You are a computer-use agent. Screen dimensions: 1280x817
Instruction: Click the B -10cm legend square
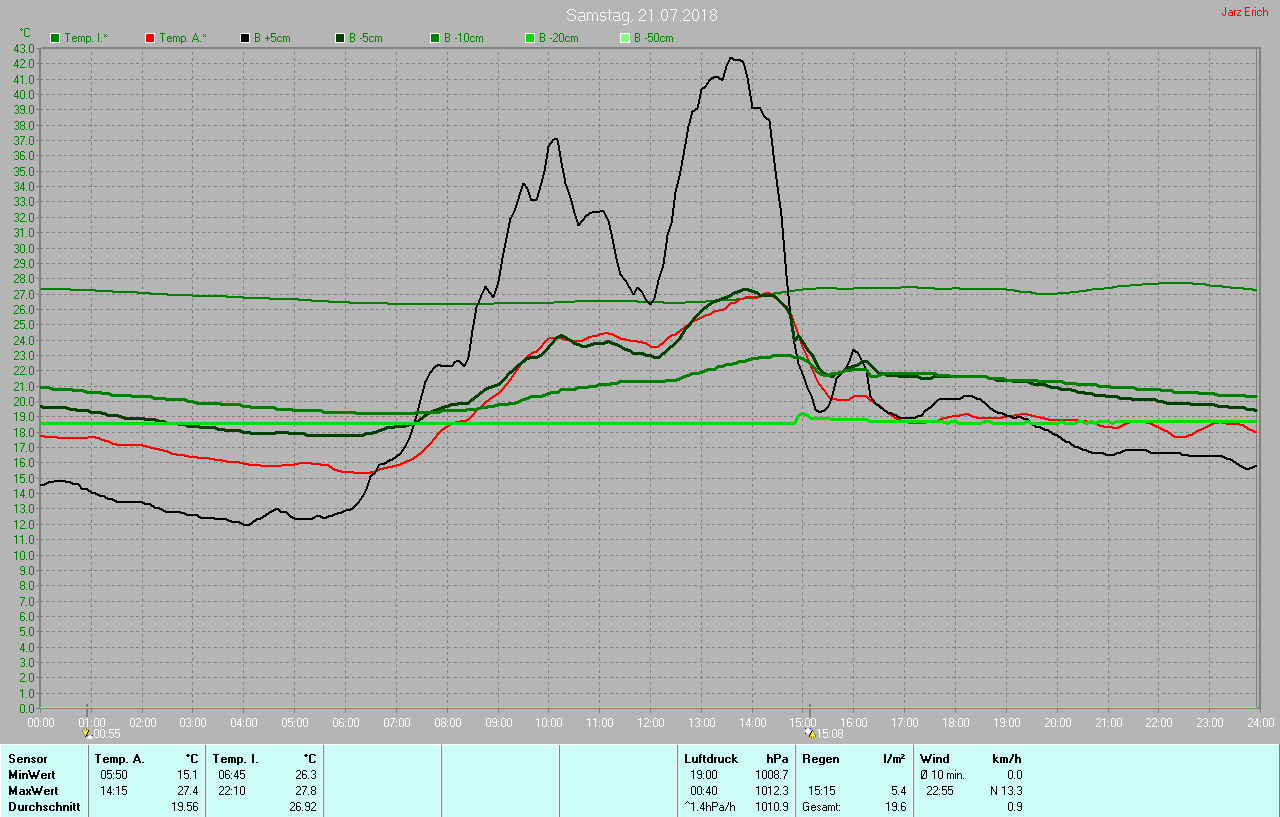point(435,38)
